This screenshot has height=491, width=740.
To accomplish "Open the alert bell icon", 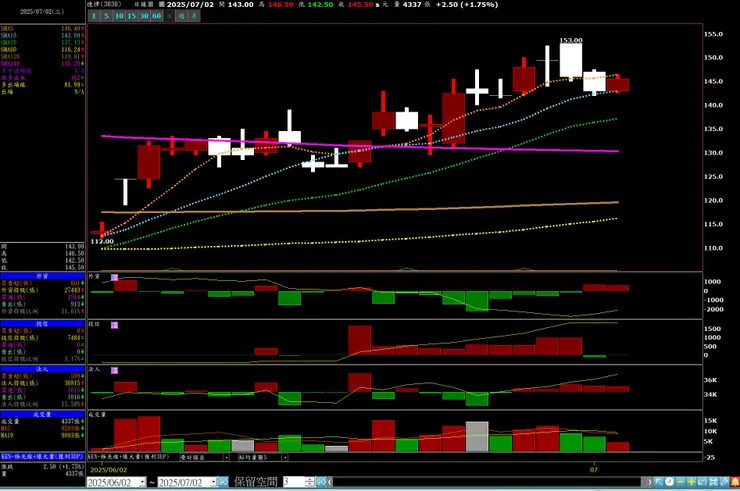I will coord(735,482).
